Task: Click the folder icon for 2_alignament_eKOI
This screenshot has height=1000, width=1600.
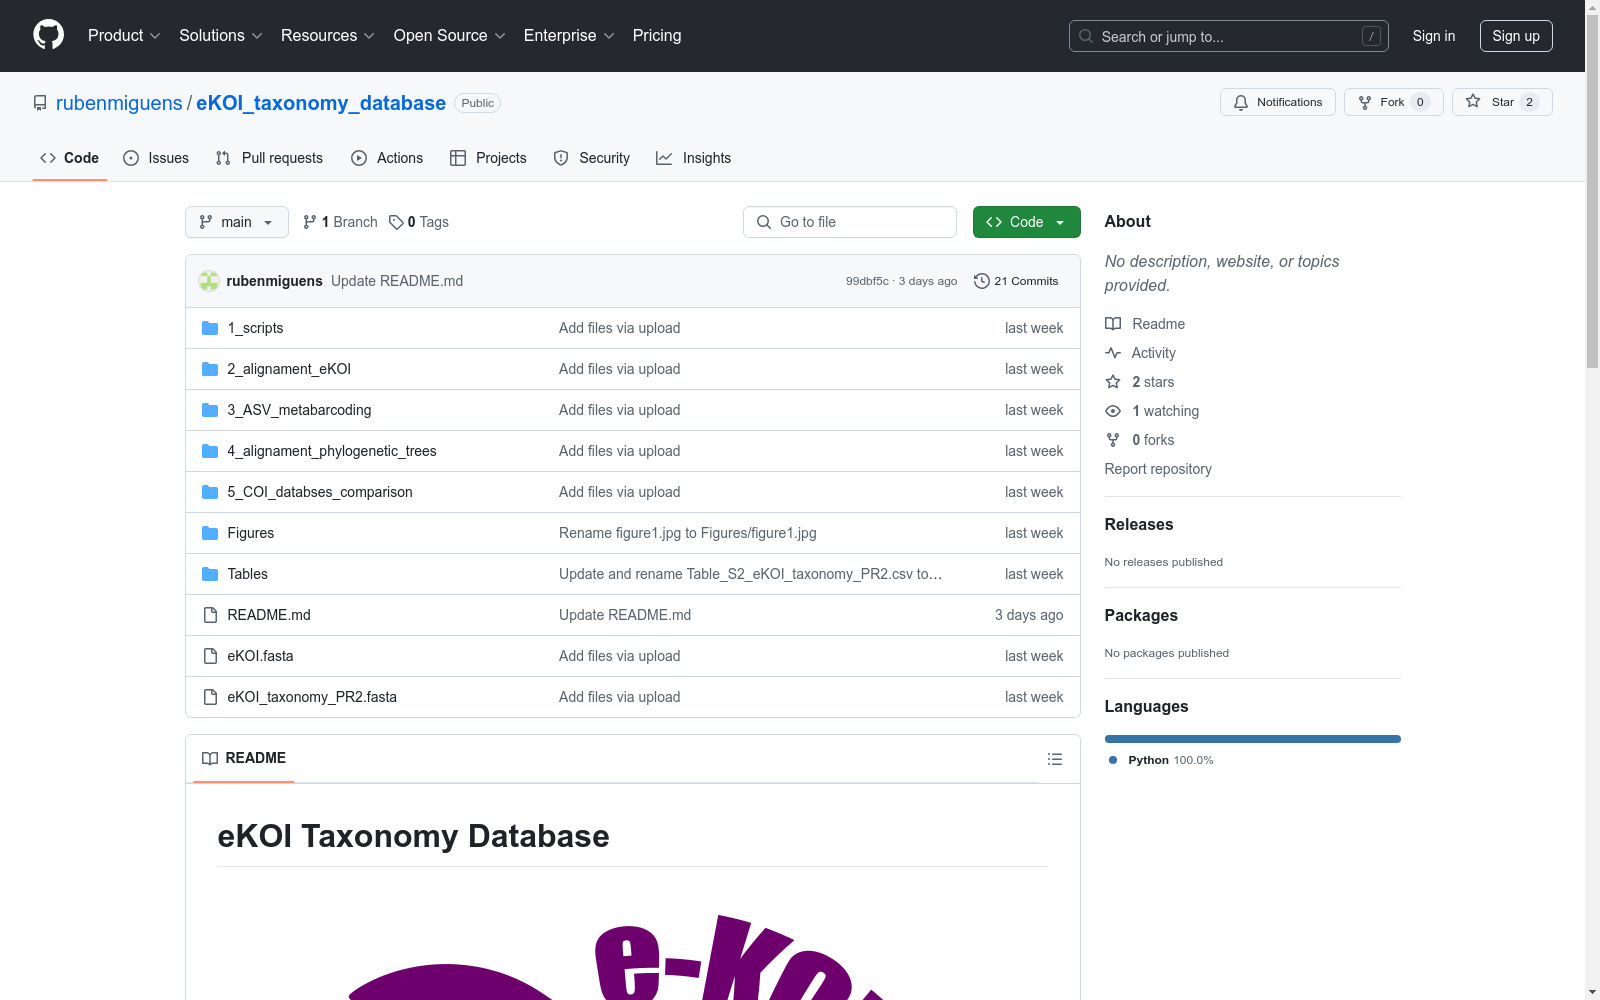Action: coord(210,369)
